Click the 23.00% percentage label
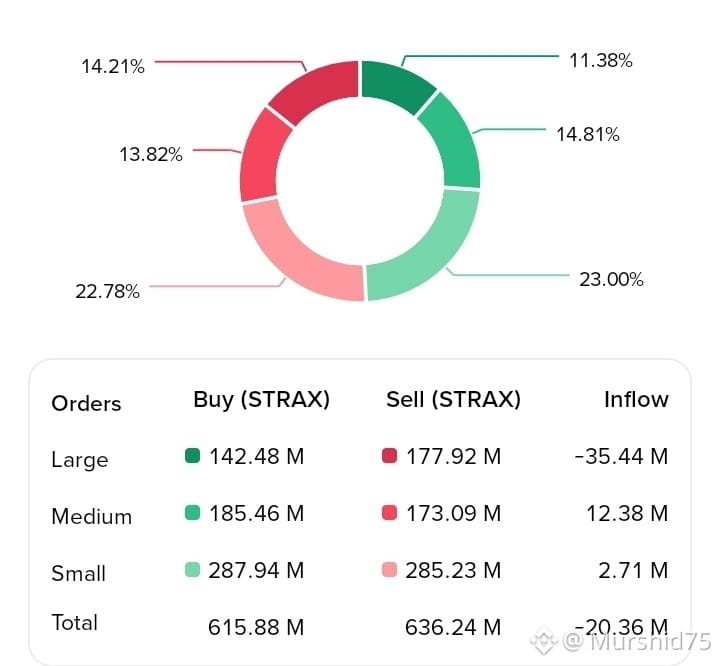Screen dimensions: 719x666 pos(611,279)
